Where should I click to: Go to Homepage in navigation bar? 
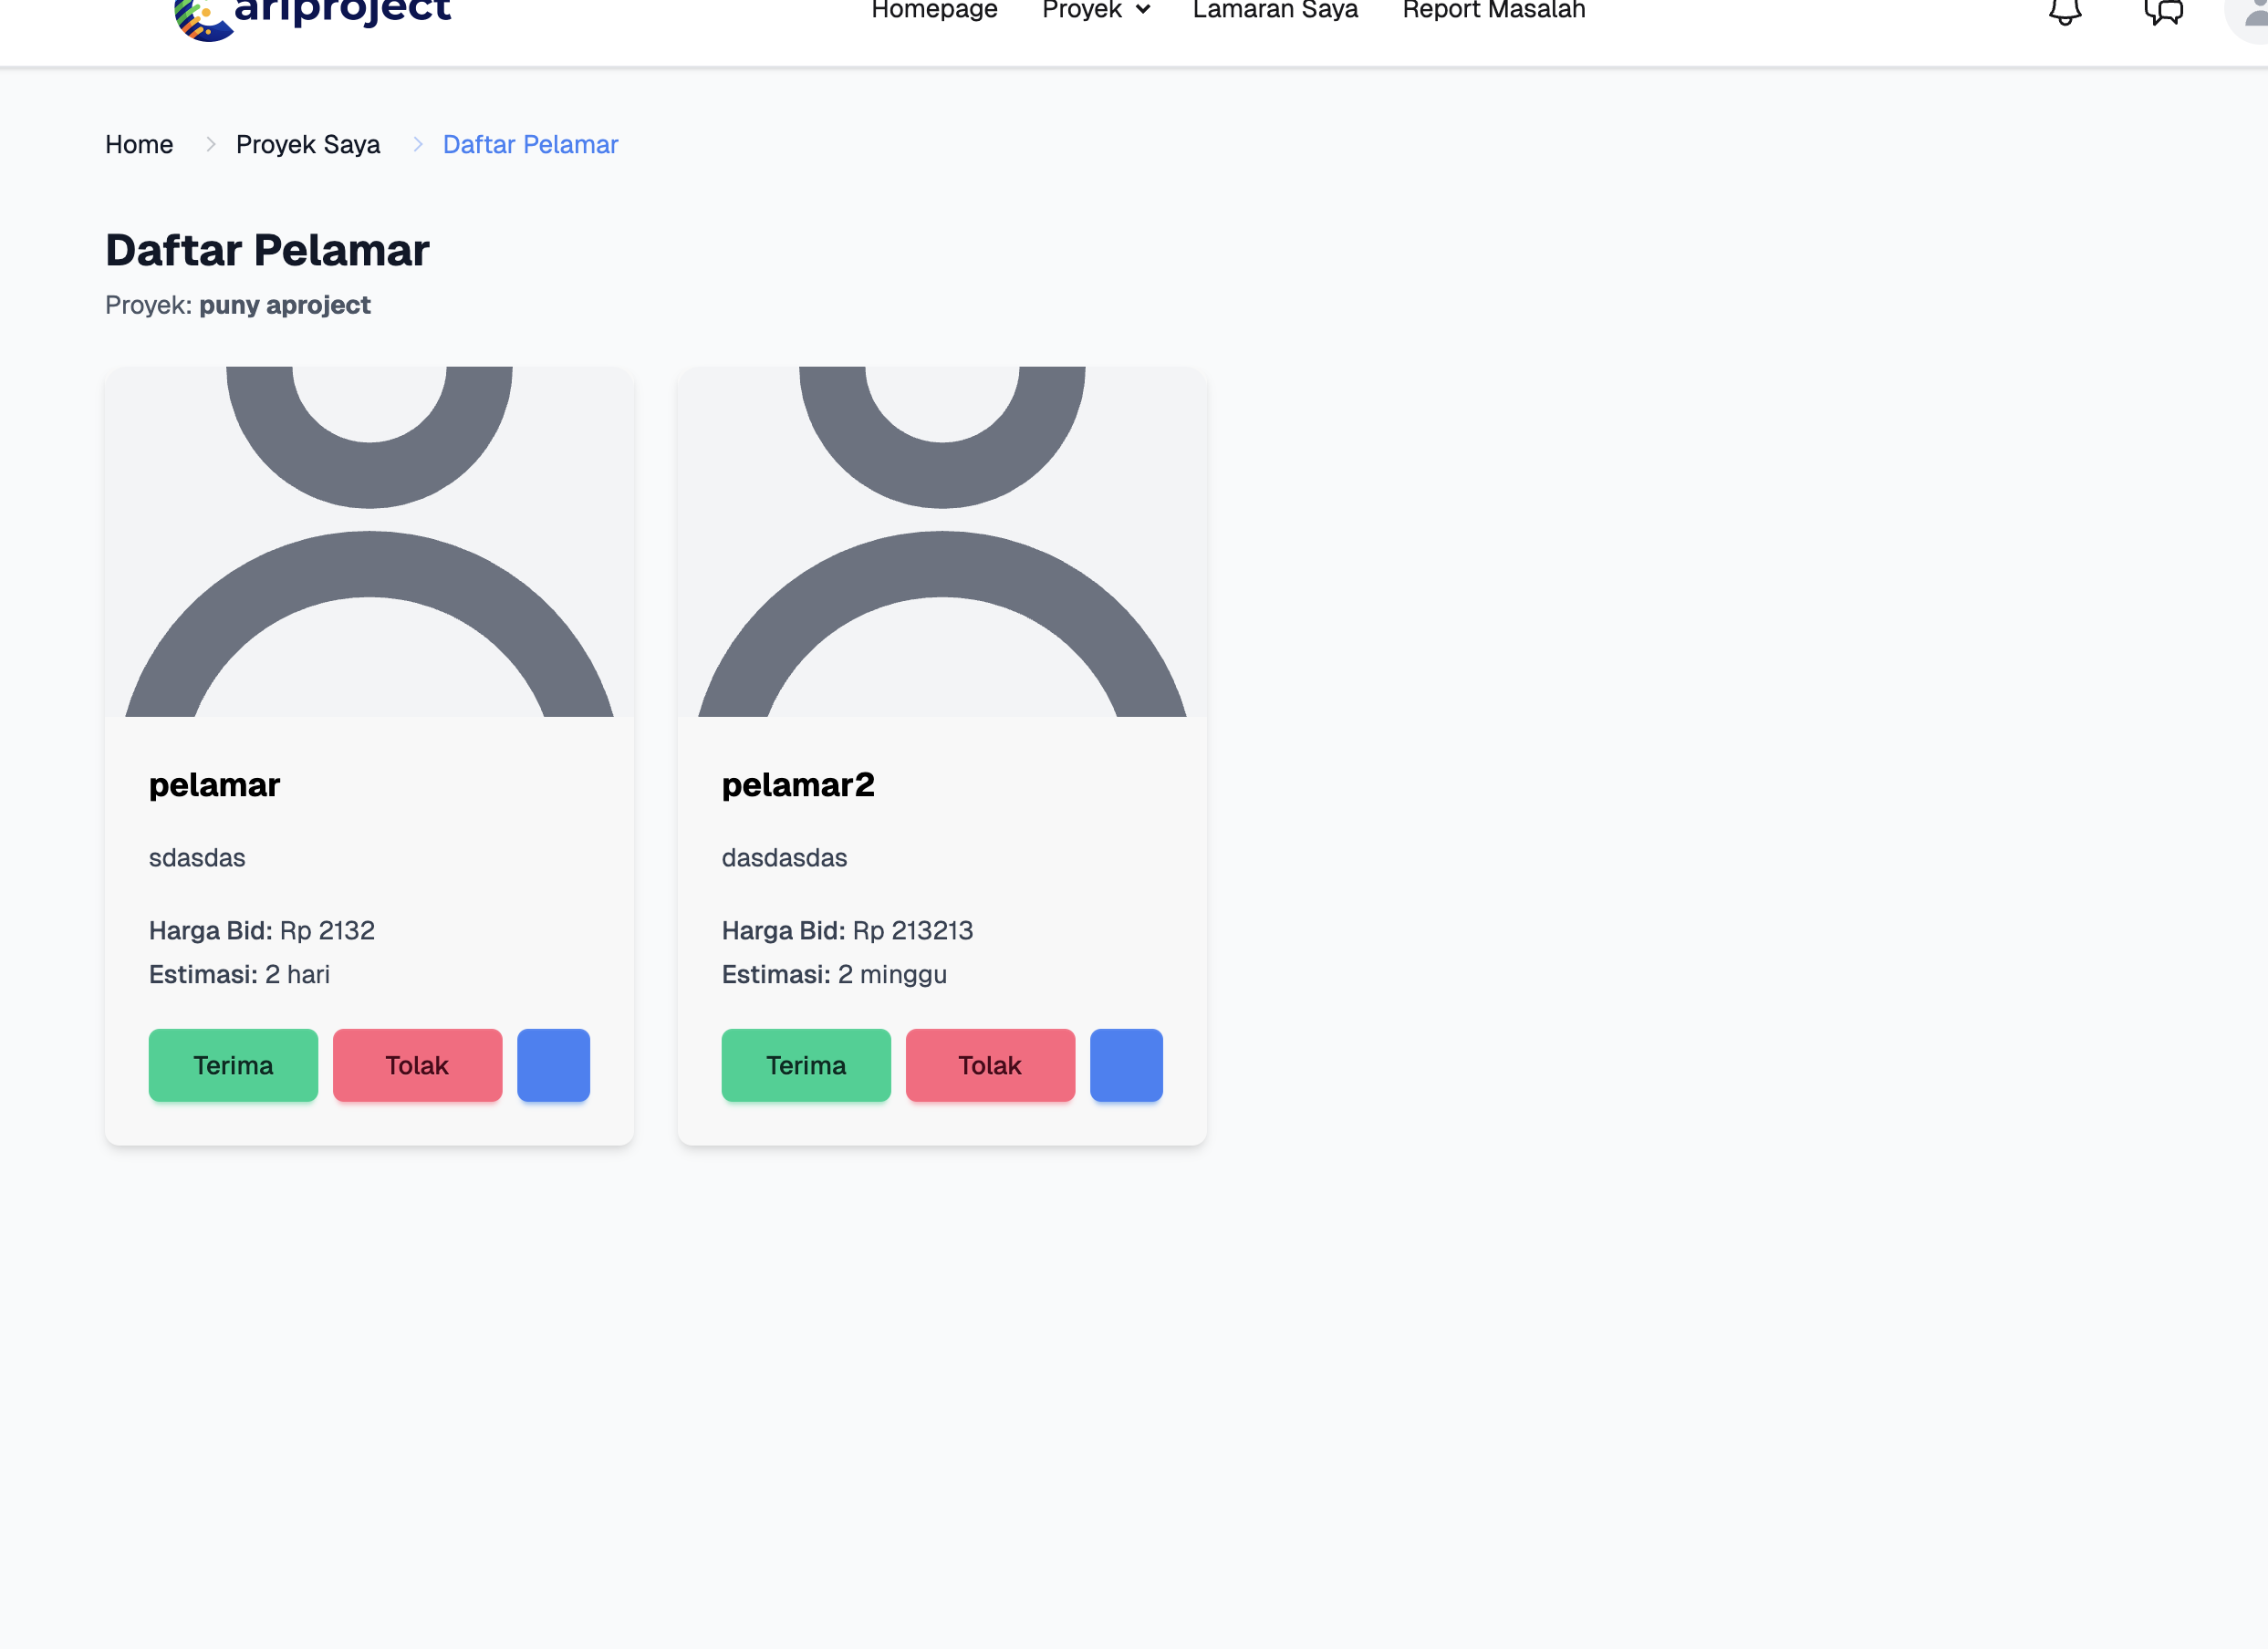(934, 10)
